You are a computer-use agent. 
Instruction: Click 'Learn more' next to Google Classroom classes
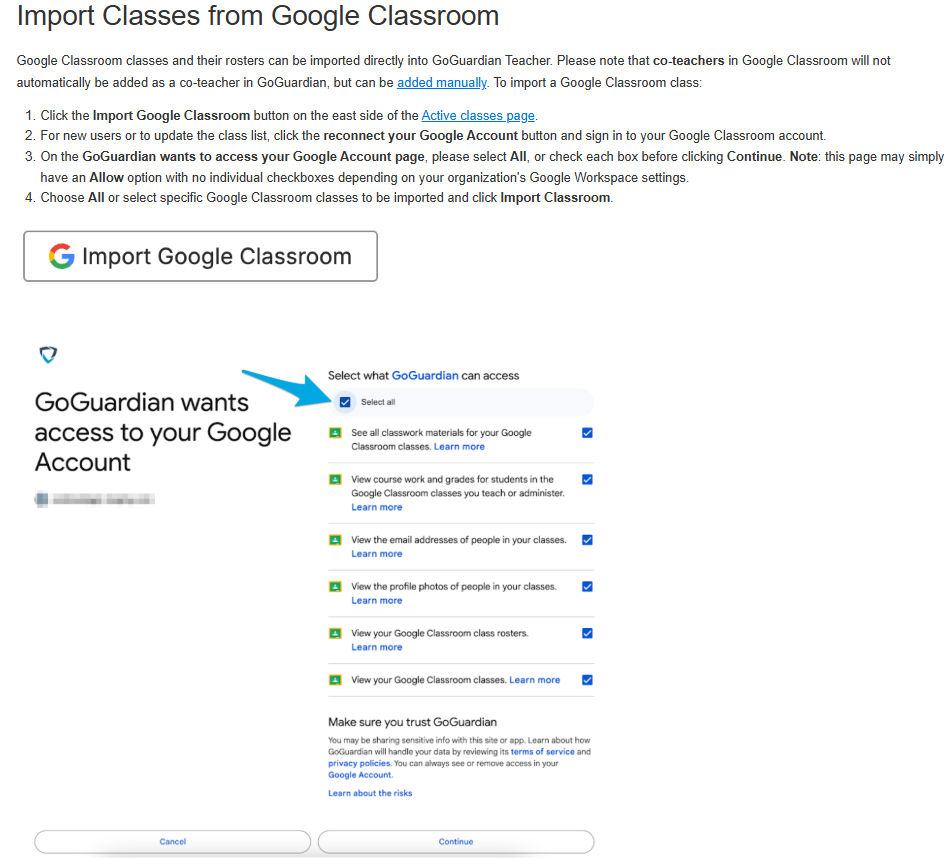coord(534,680)
